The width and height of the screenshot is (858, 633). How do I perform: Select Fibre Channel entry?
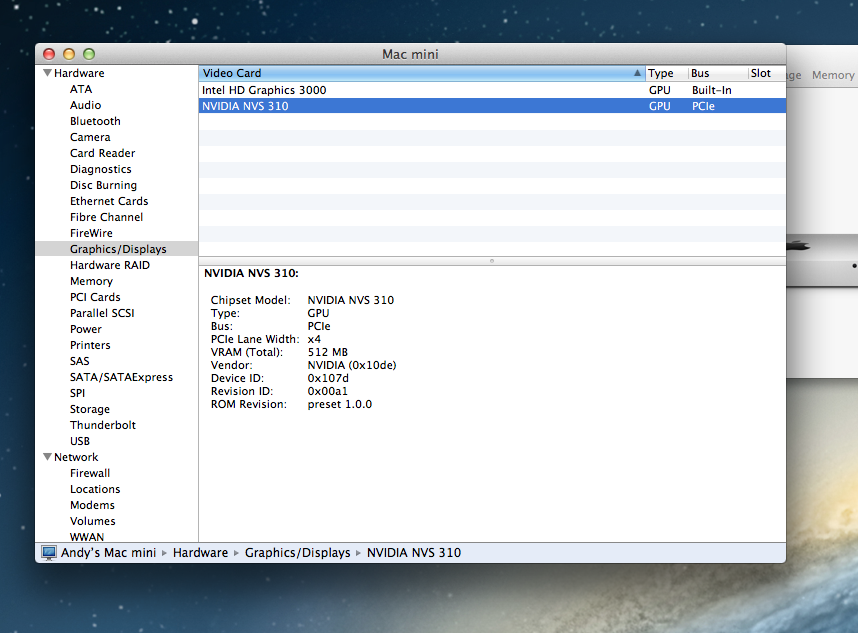(x=106, y=217)
